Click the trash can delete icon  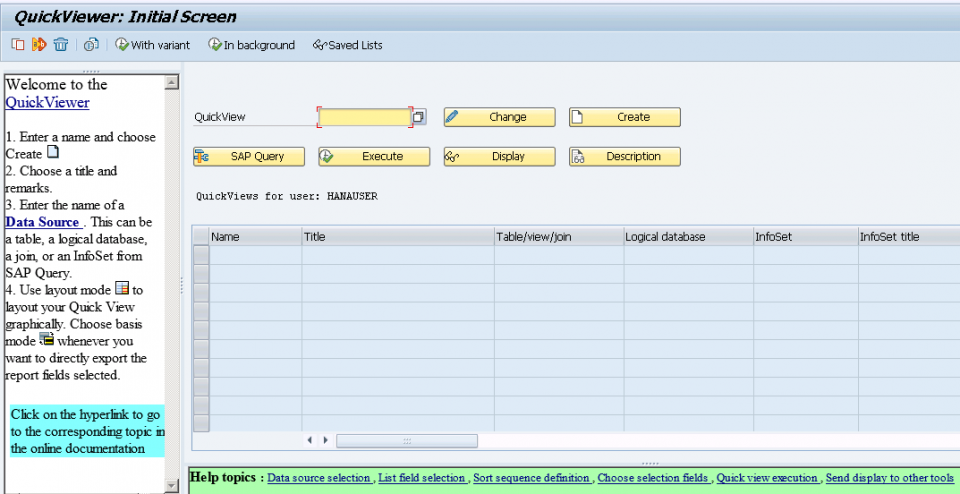[x=61, y=44]
